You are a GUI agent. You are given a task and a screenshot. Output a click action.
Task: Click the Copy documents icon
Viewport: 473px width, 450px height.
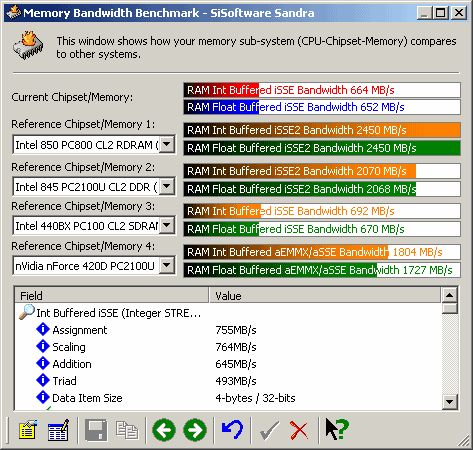pyautogui.click(x=127, y=430)
